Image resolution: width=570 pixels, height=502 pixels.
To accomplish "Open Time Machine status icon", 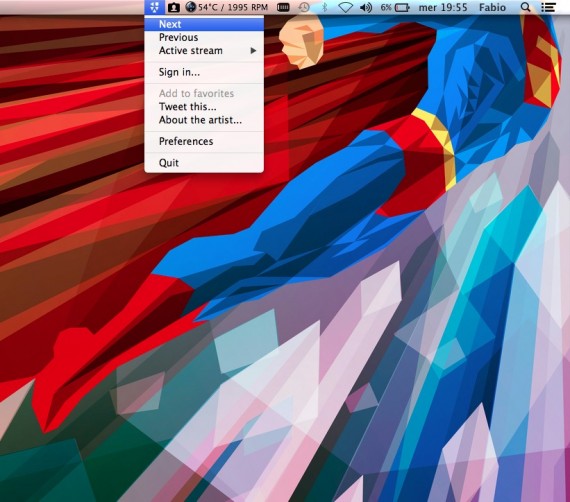I will [x=304, y=7].
